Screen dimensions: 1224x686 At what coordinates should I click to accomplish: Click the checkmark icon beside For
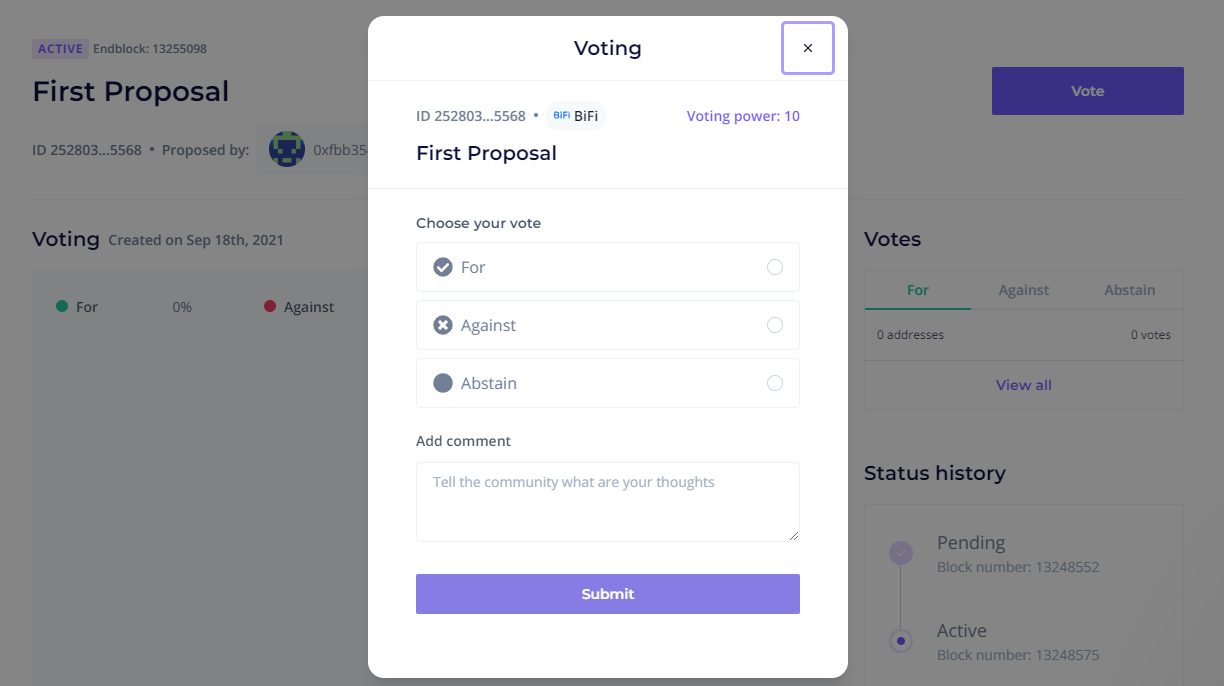[x=443, y=267]
